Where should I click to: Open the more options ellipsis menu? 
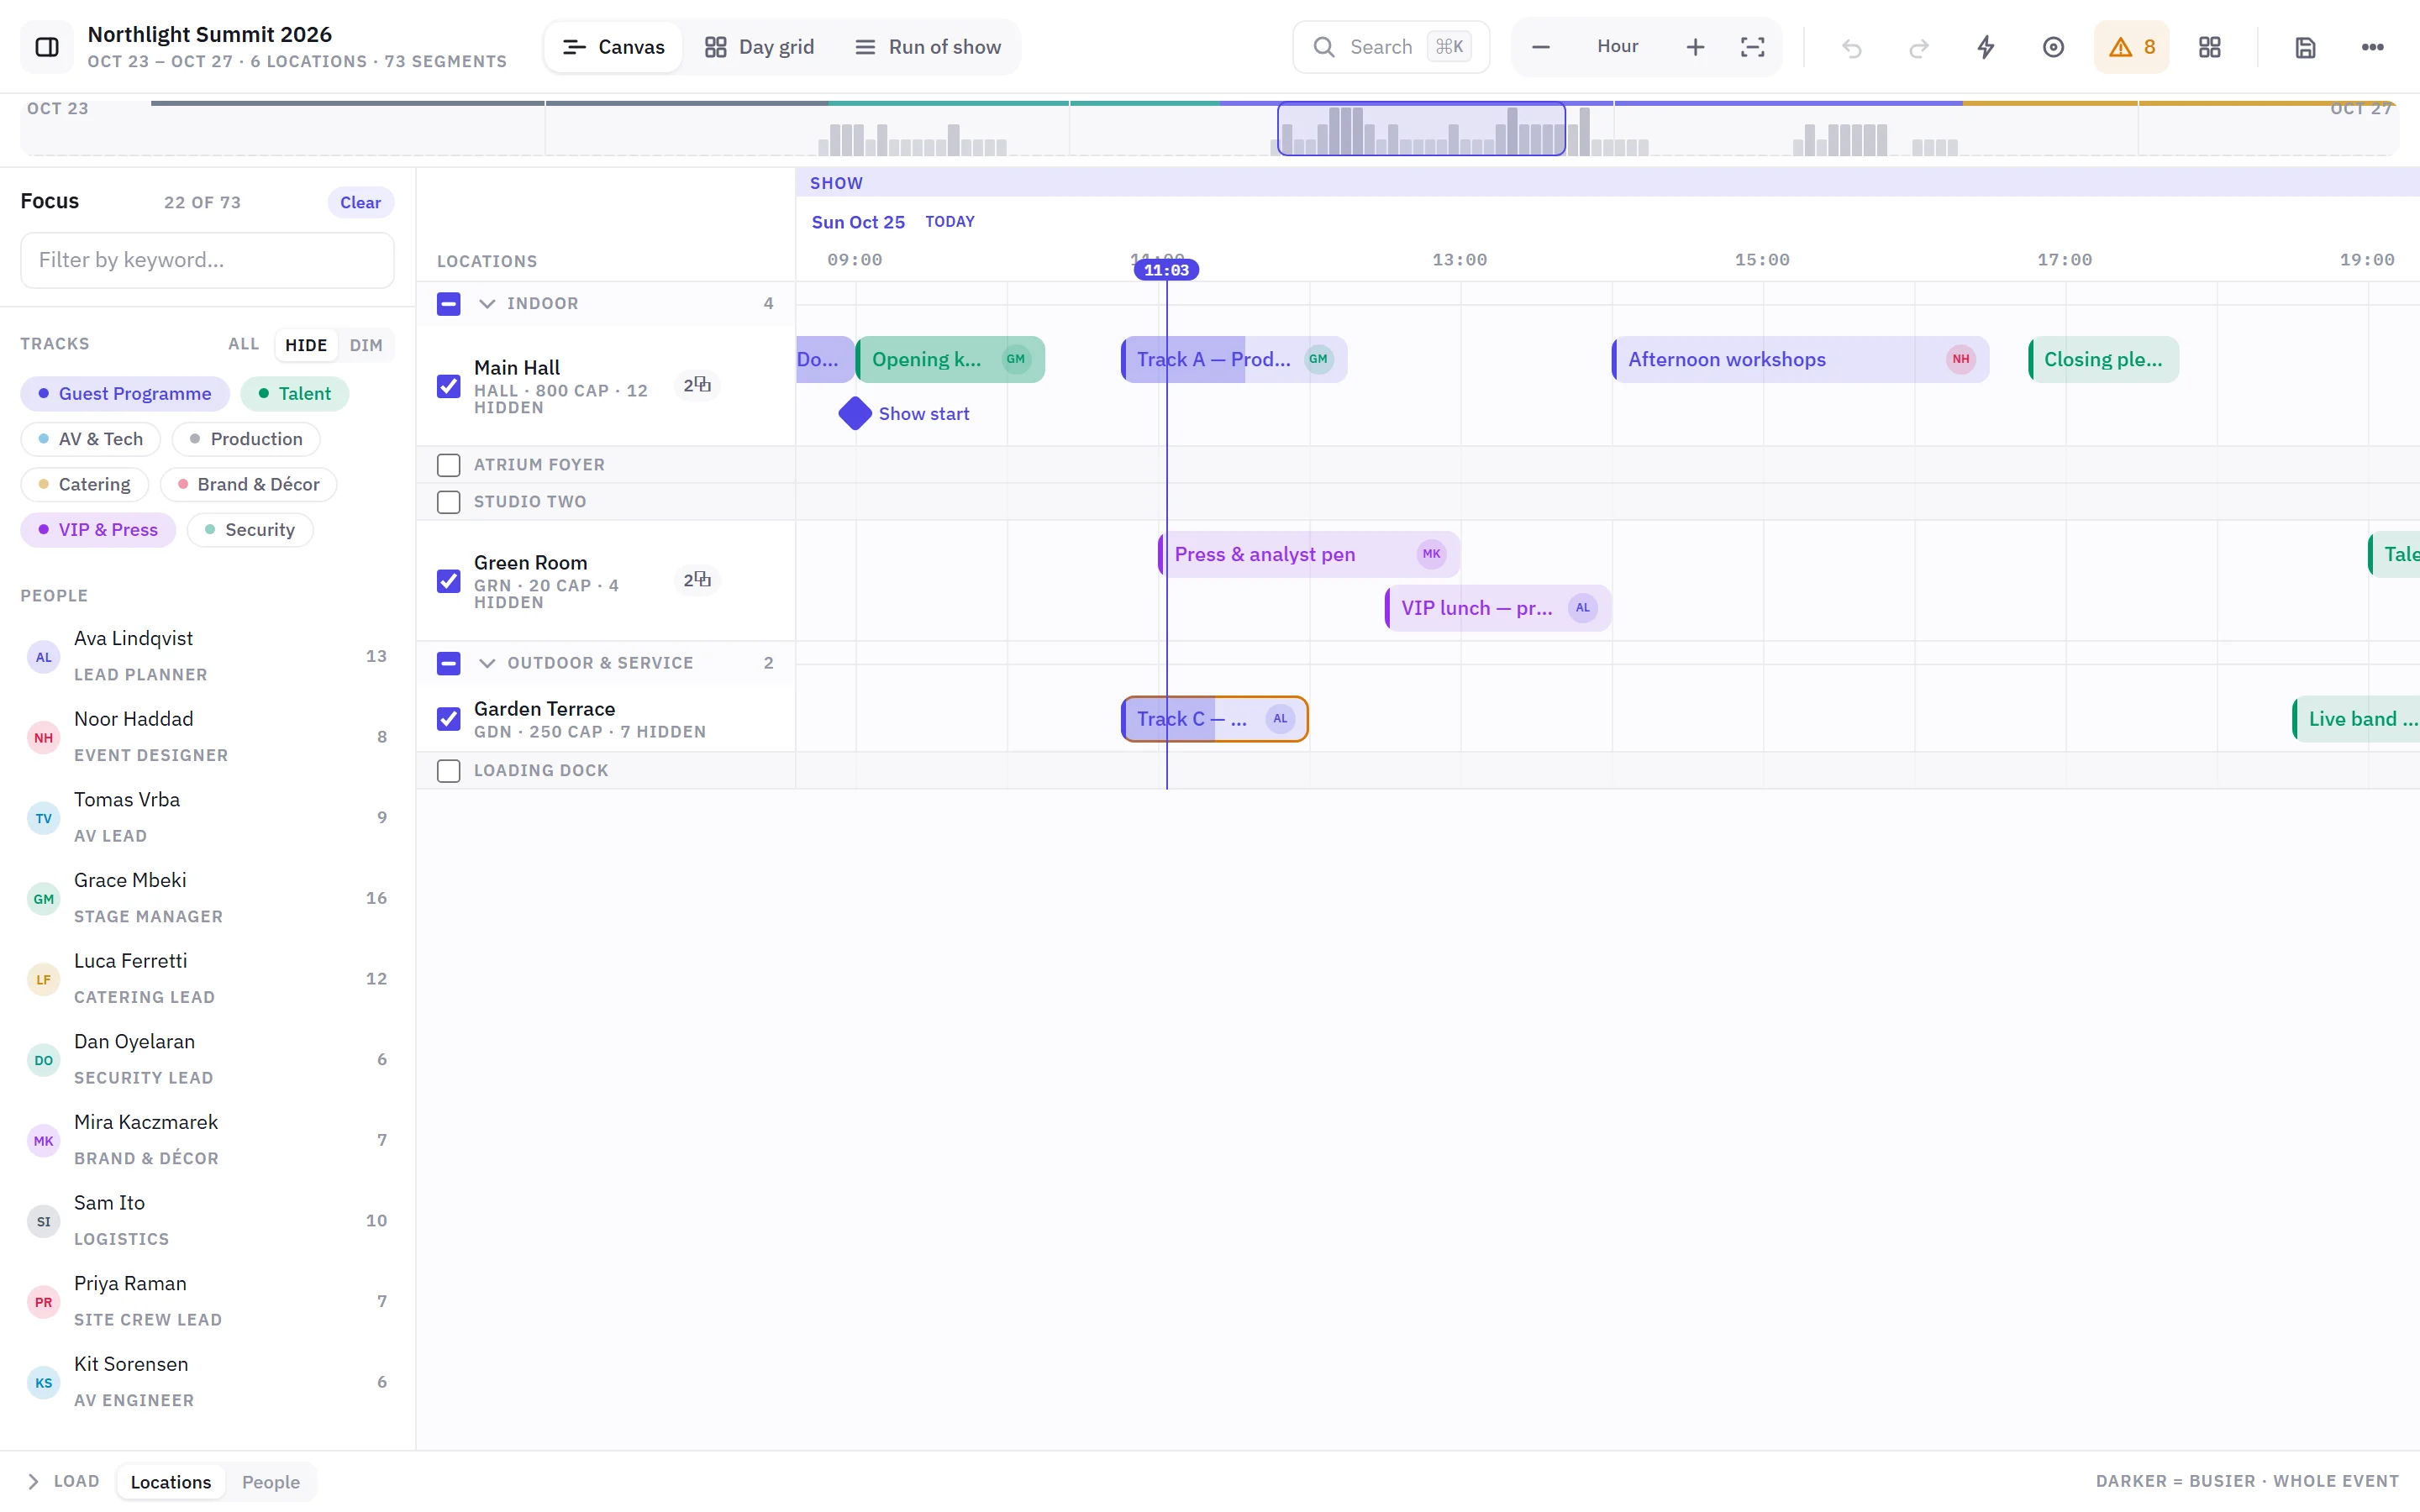coord(2372,47)
